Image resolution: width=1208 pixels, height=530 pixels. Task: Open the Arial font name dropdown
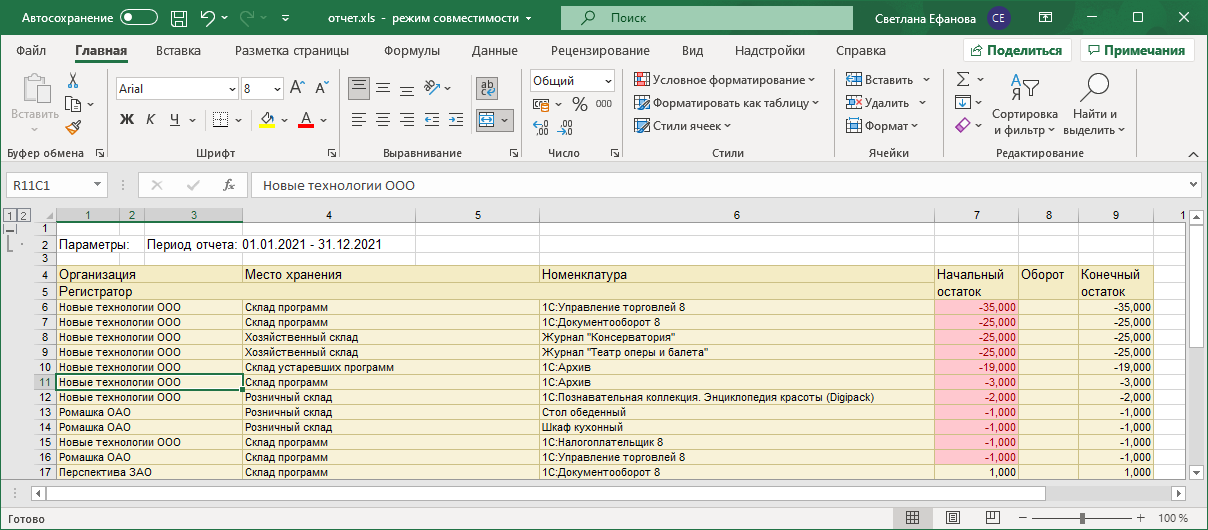(231, 89)
